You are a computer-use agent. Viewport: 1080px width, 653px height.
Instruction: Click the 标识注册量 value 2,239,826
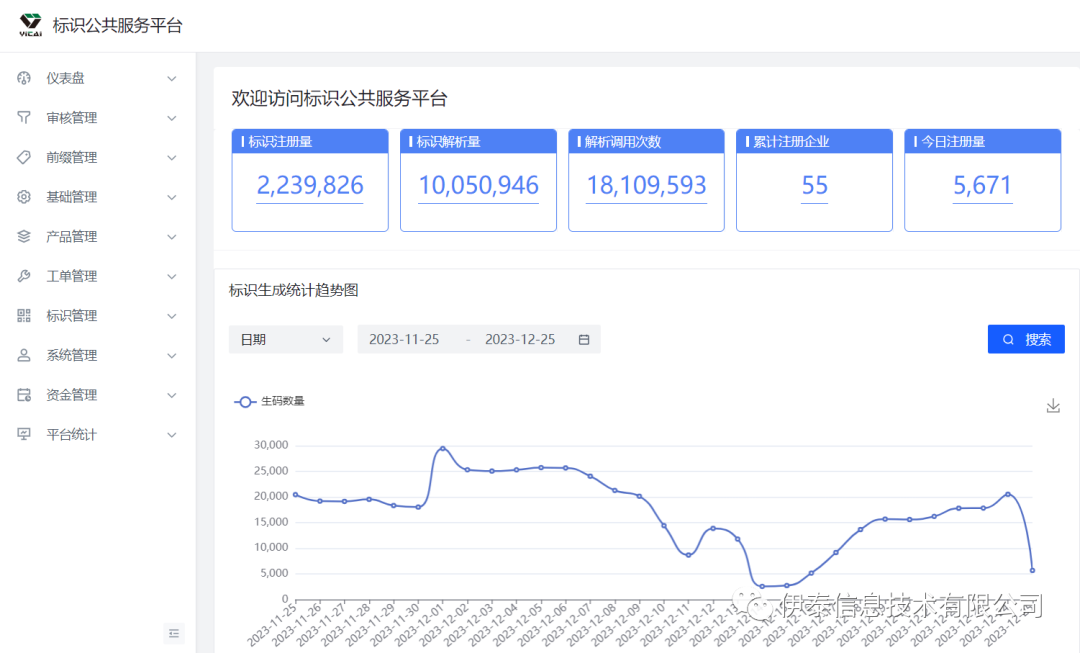(310, 186)
